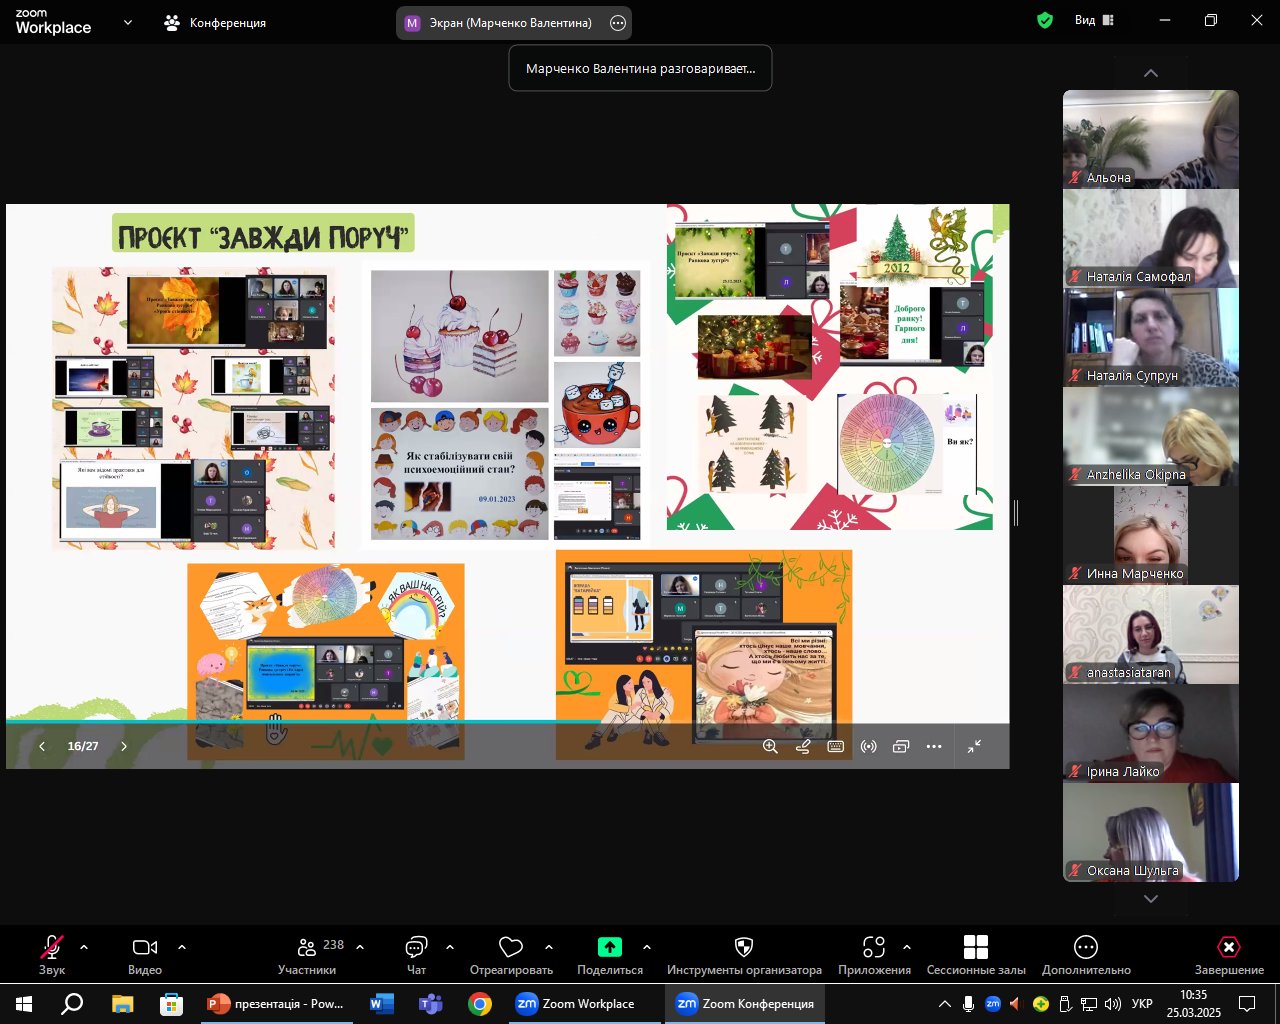Expand audio options arrow next to Звук
The height and width of the screenshot is (1024, 1280).
point(84,946)
